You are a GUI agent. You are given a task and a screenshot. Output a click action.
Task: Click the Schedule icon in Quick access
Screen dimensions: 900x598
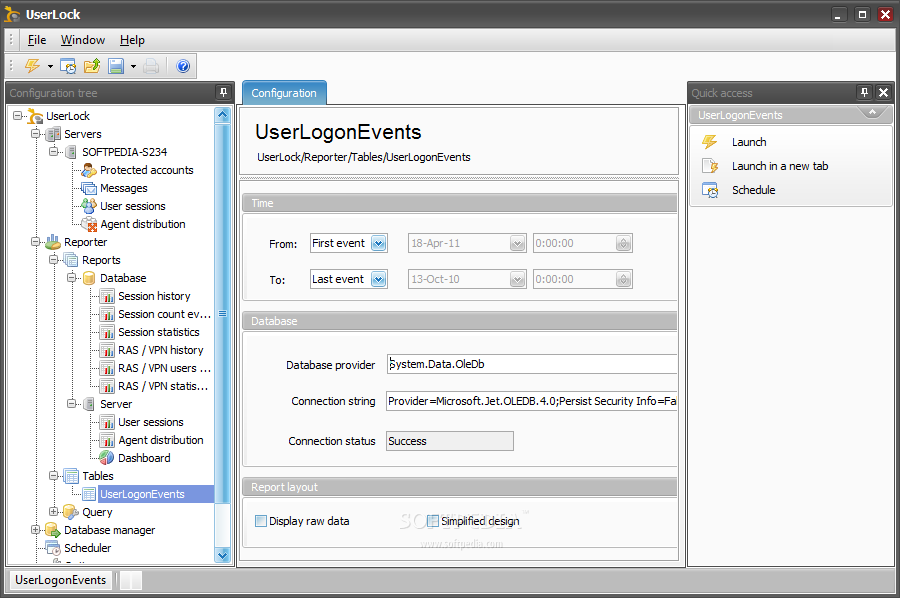pyautogui.click(x=710, y=190)
